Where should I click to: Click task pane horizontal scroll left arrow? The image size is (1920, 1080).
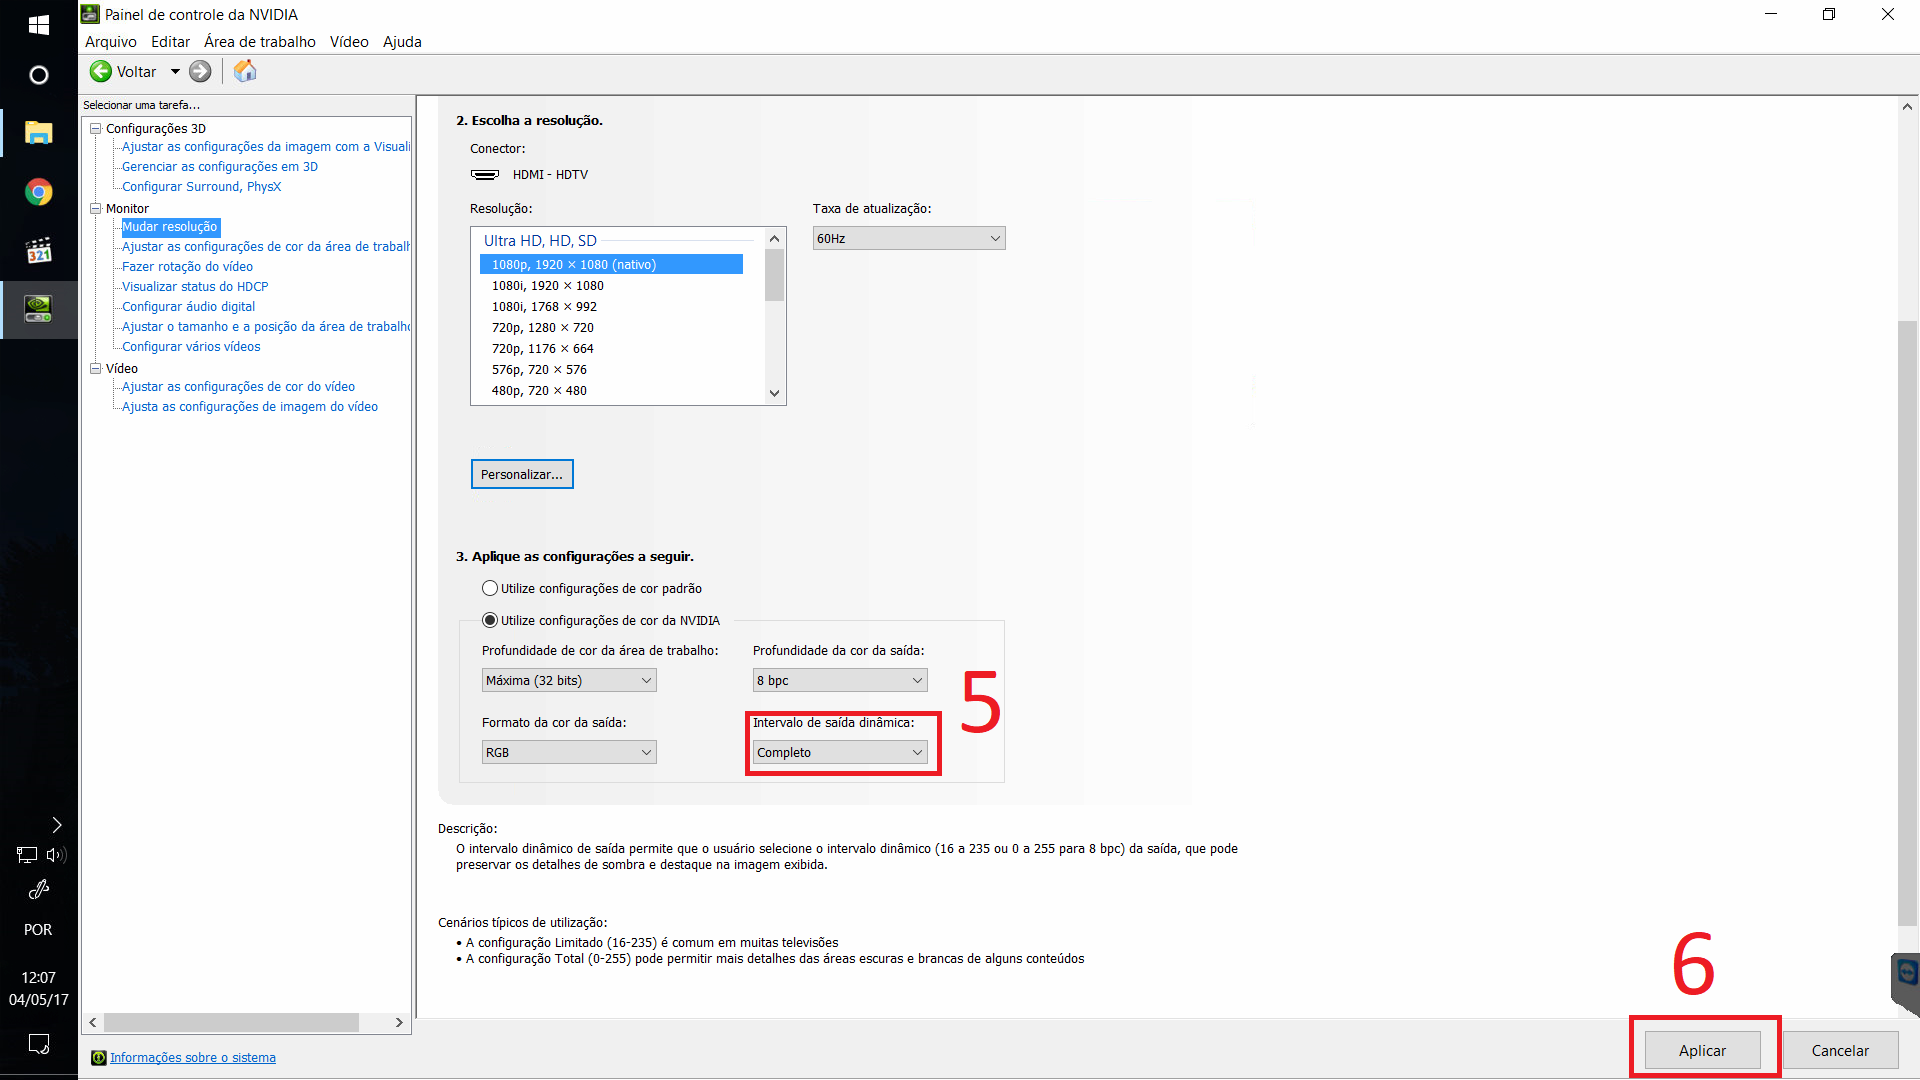[93, 1022]
